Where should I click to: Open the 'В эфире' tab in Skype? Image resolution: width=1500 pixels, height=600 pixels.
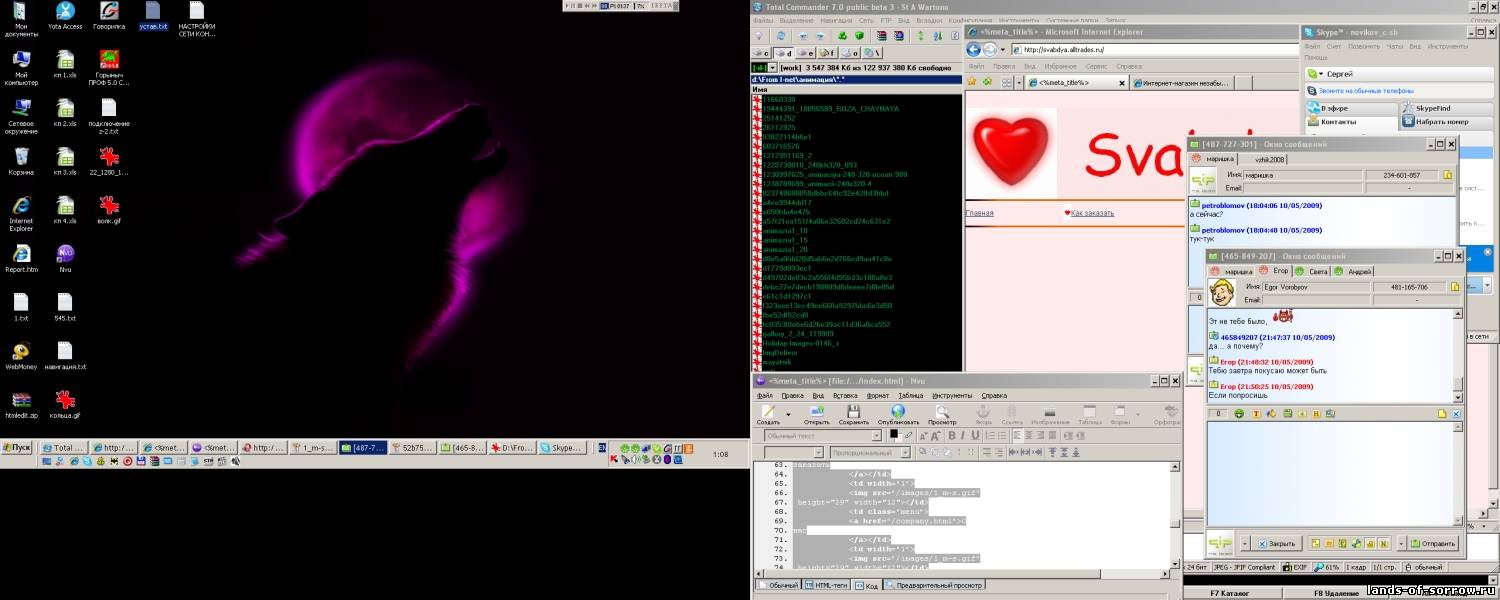(x=1351, y=108)
